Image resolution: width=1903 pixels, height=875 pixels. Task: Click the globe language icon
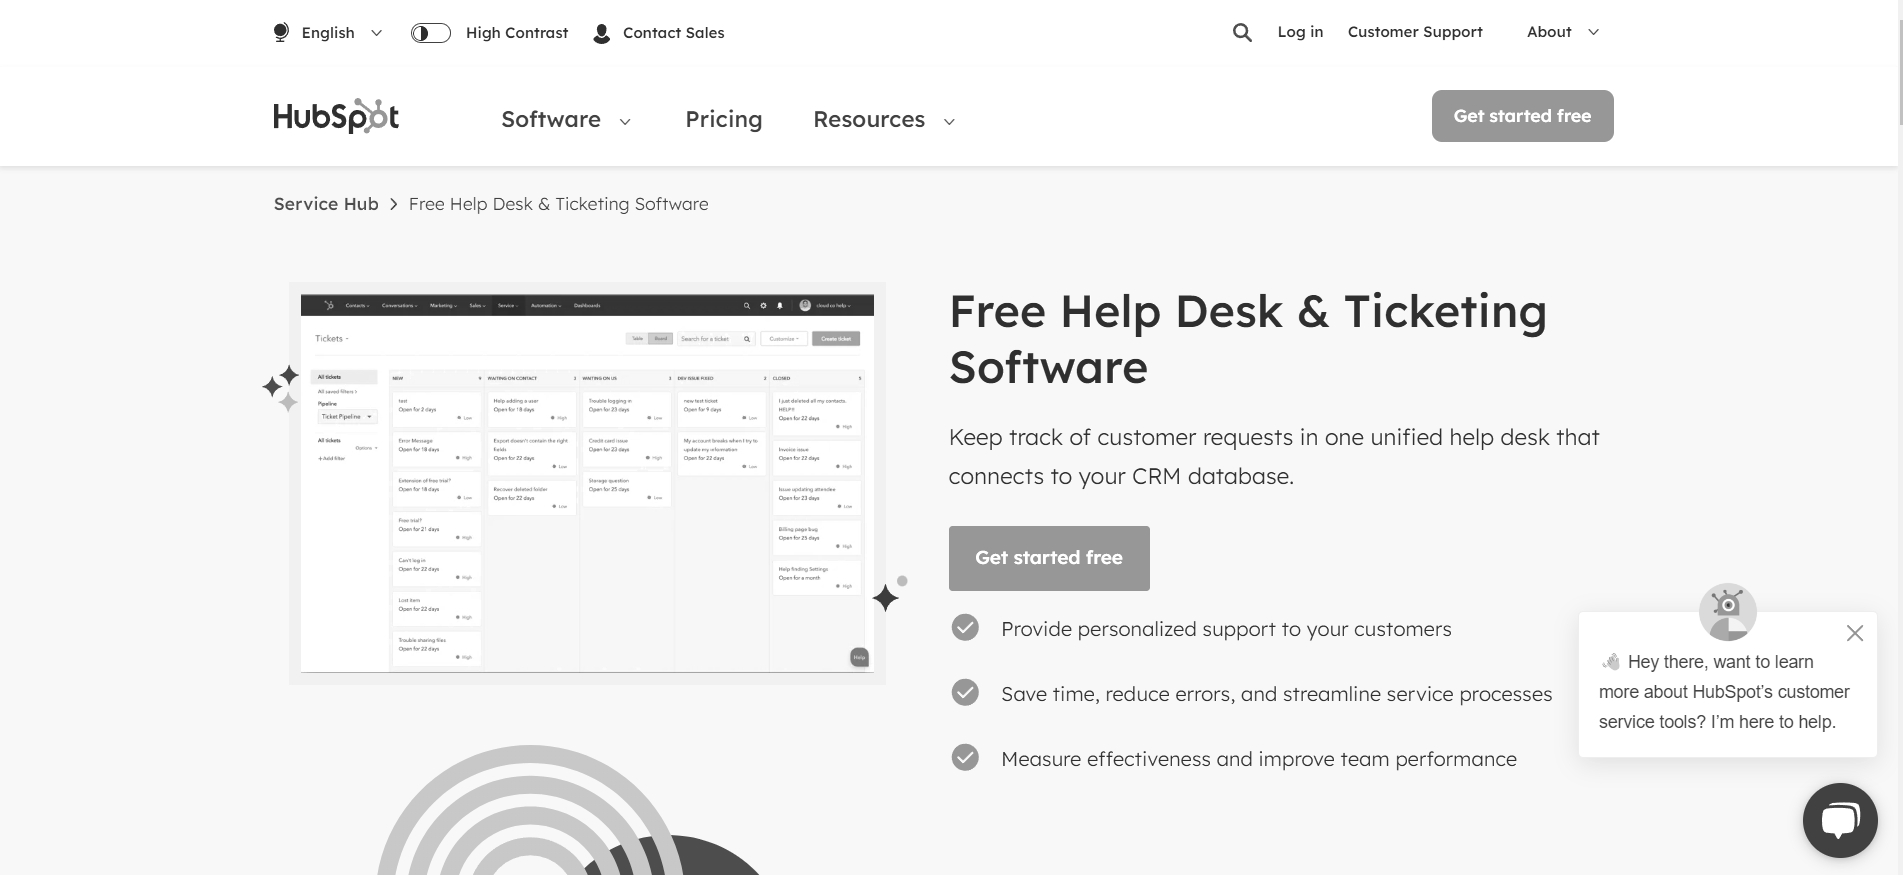(x=281, y=33)
